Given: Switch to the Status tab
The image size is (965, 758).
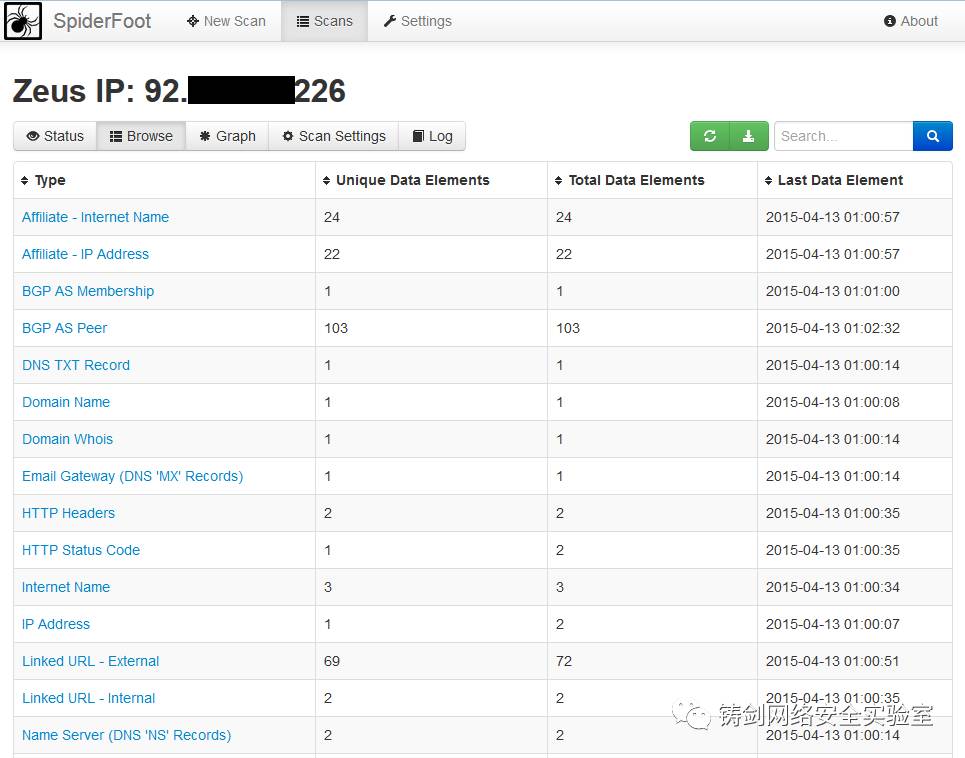Looking at the screenshot, I should pyautogui.click(x=55, y=136).
